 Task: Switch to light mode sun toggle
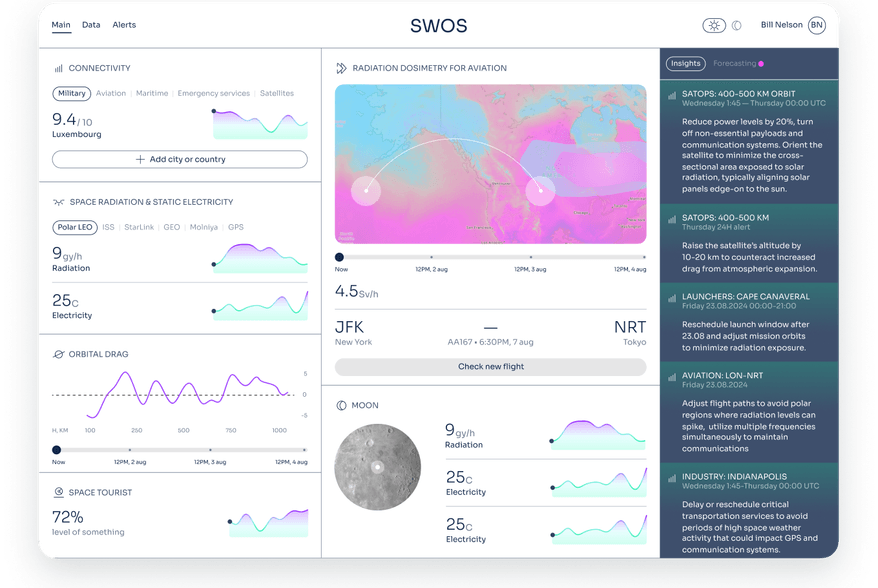tap(714, 25)
